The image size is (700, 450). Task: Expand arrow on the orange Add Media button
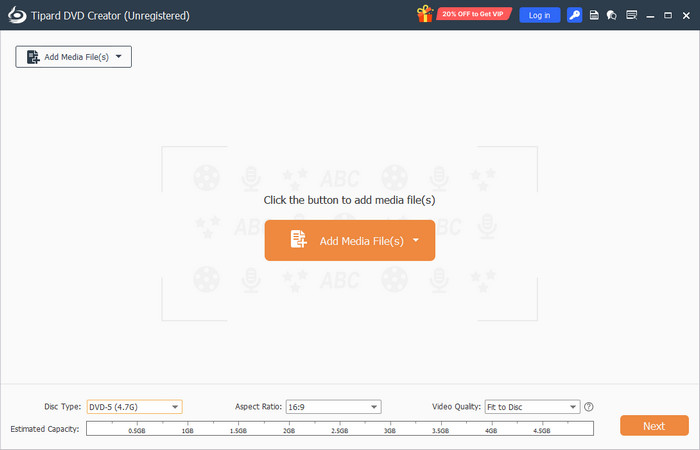coord(415,241)
